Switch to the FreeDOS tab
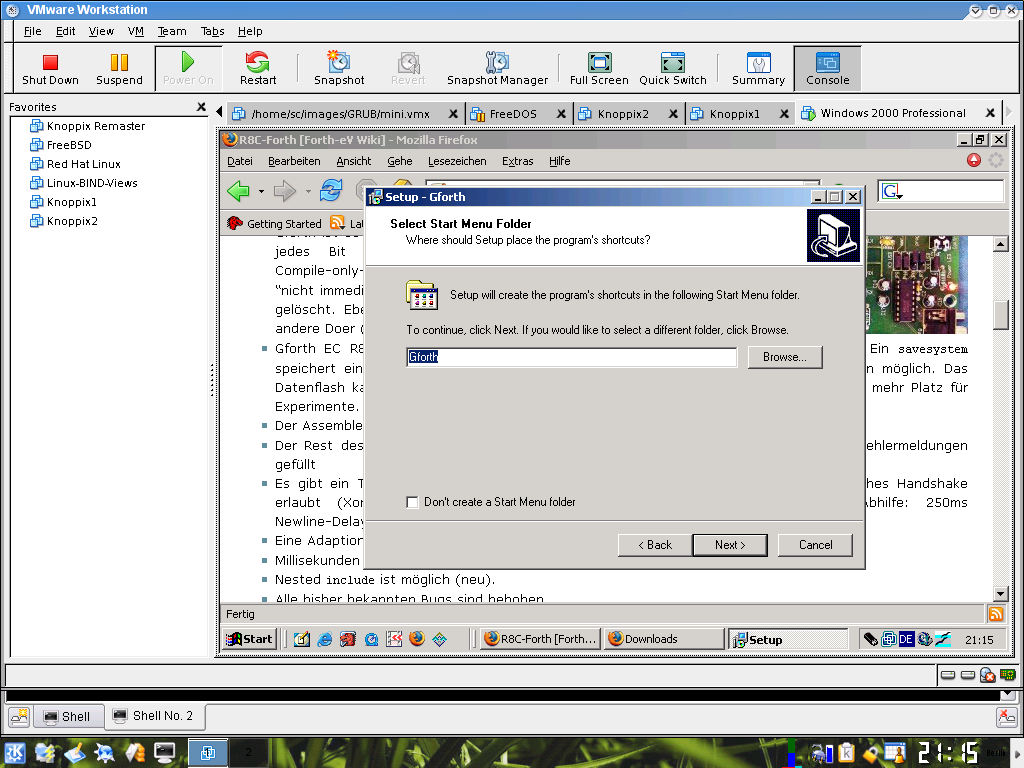Image resolution: width=1024 pixels, height=768 pixels. tap(513, 114)
